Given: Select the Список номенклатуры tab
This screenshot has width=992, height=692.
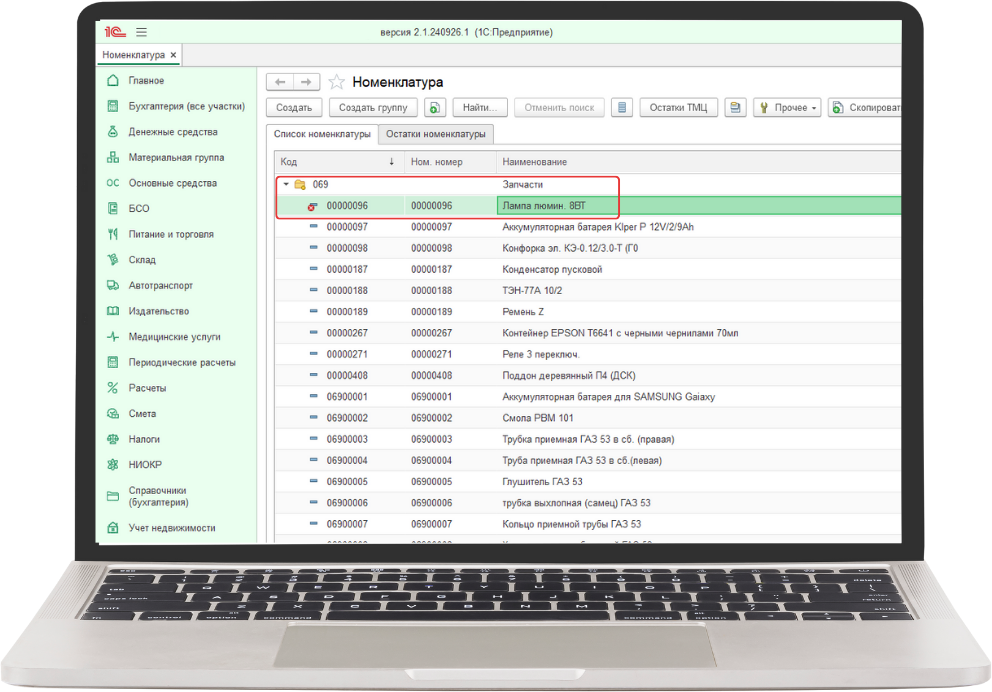Looking at the screenshot, I should click(x=321, y=134).
